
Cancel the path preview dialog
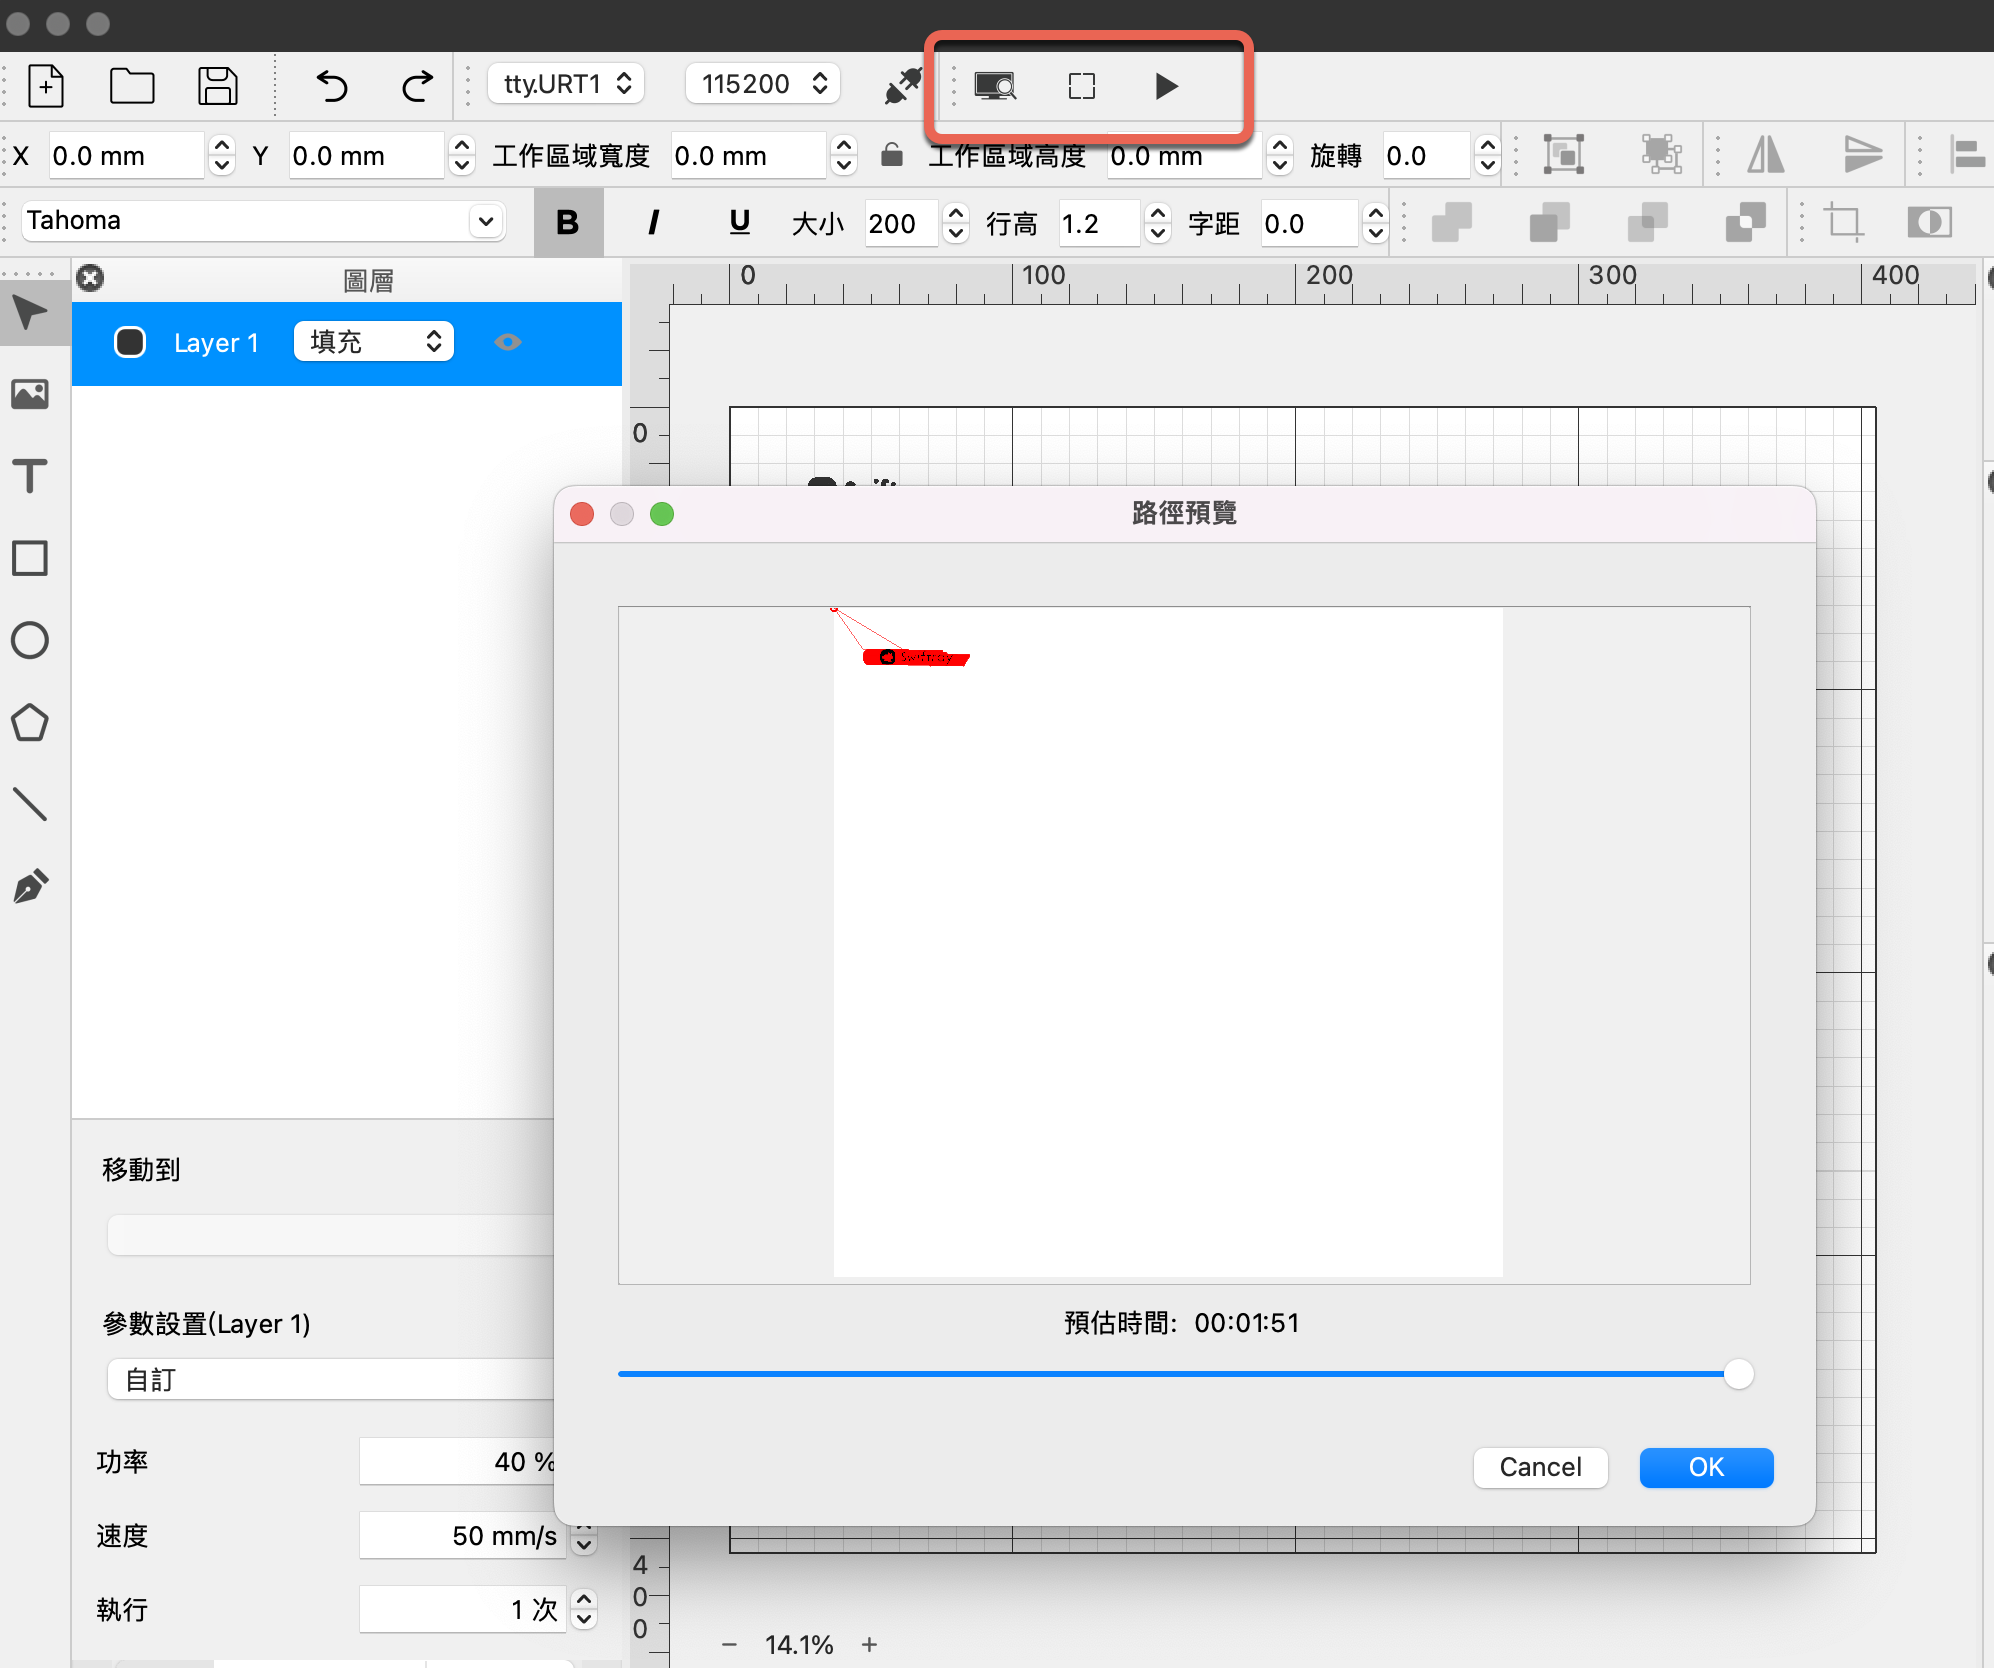[x=1540, y=1467]
